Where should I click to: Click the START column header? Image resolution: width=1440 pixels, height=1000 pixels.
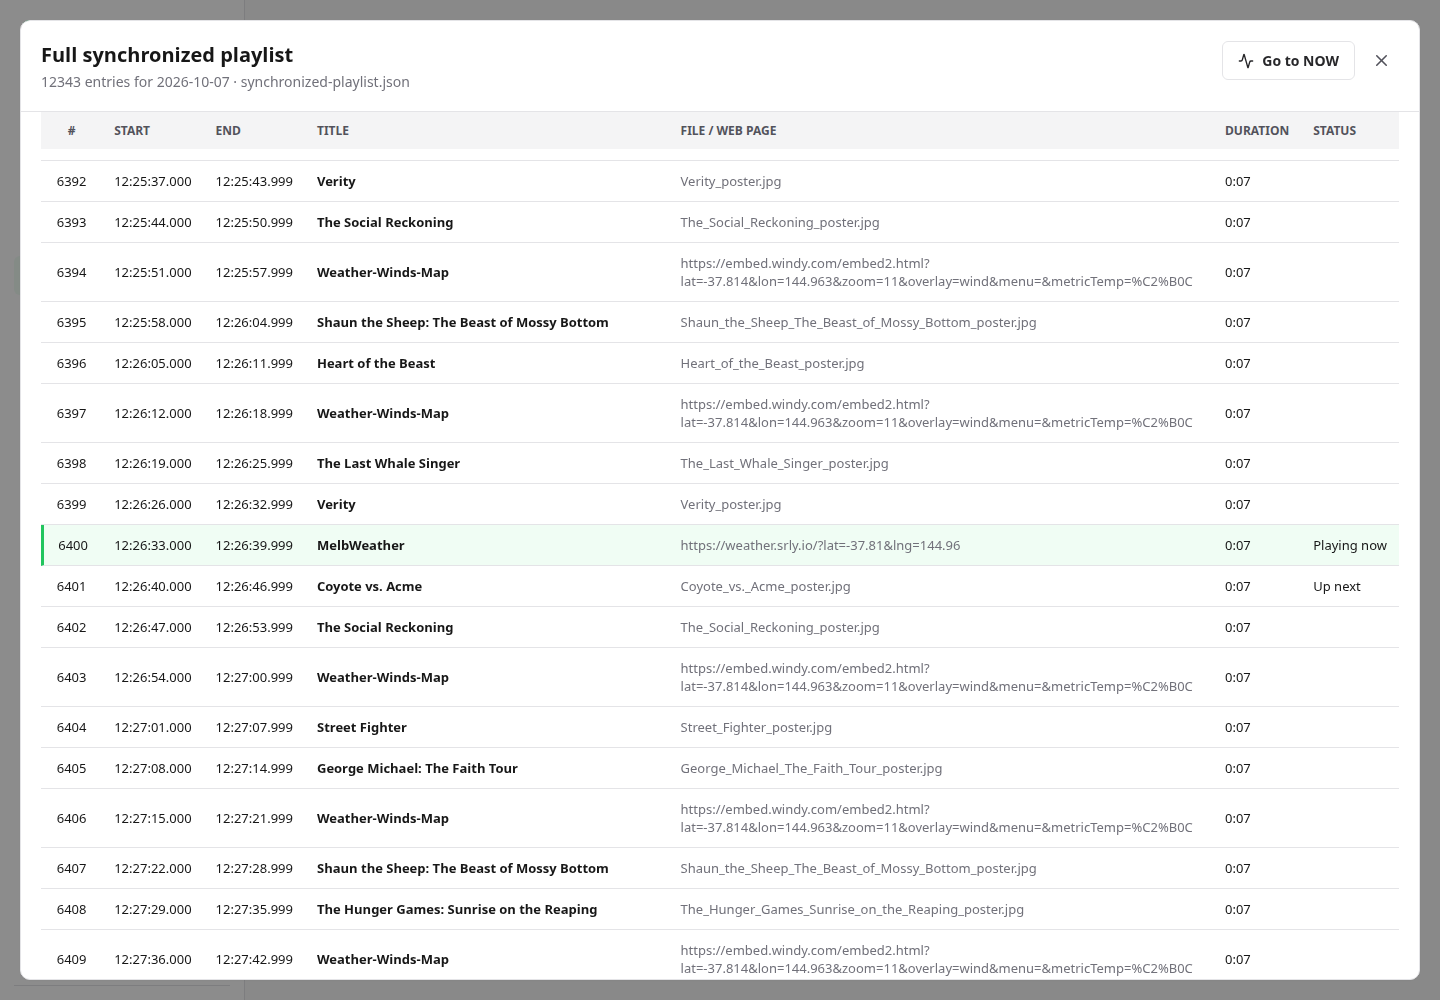pos(132,131)
